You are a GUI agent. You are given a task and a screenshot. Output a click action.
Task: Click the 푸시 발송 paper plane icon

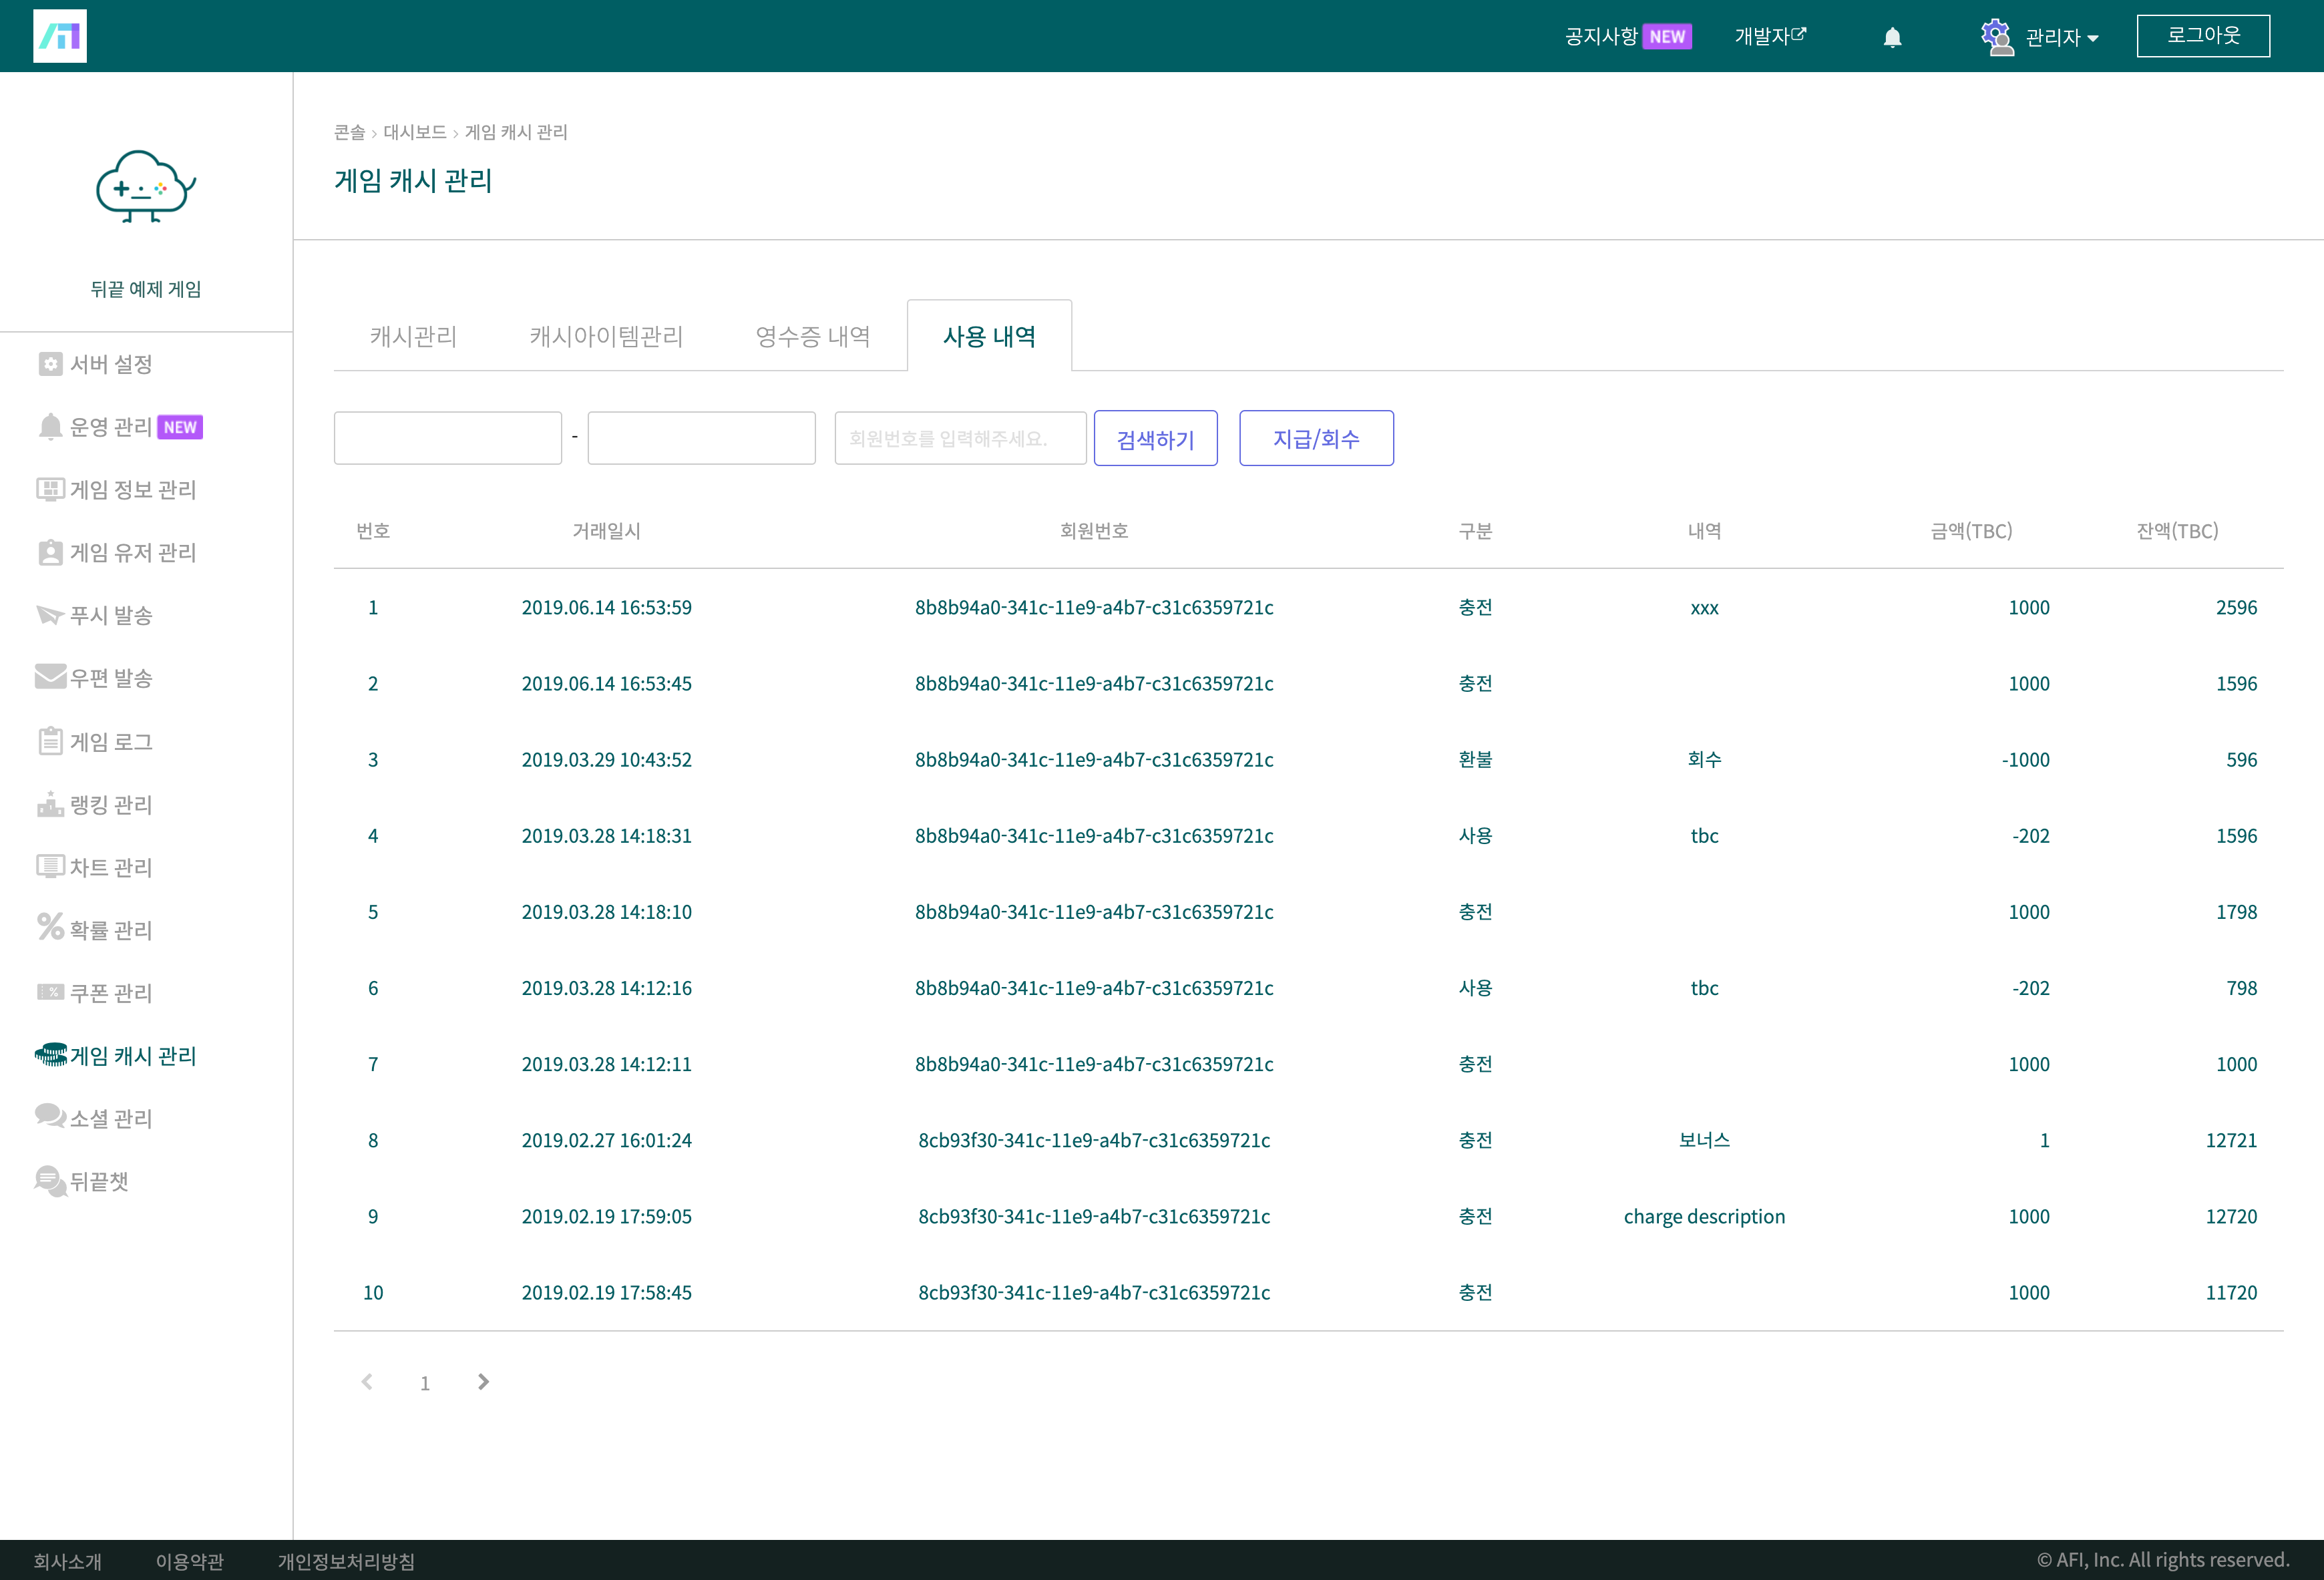coord(50,615)
